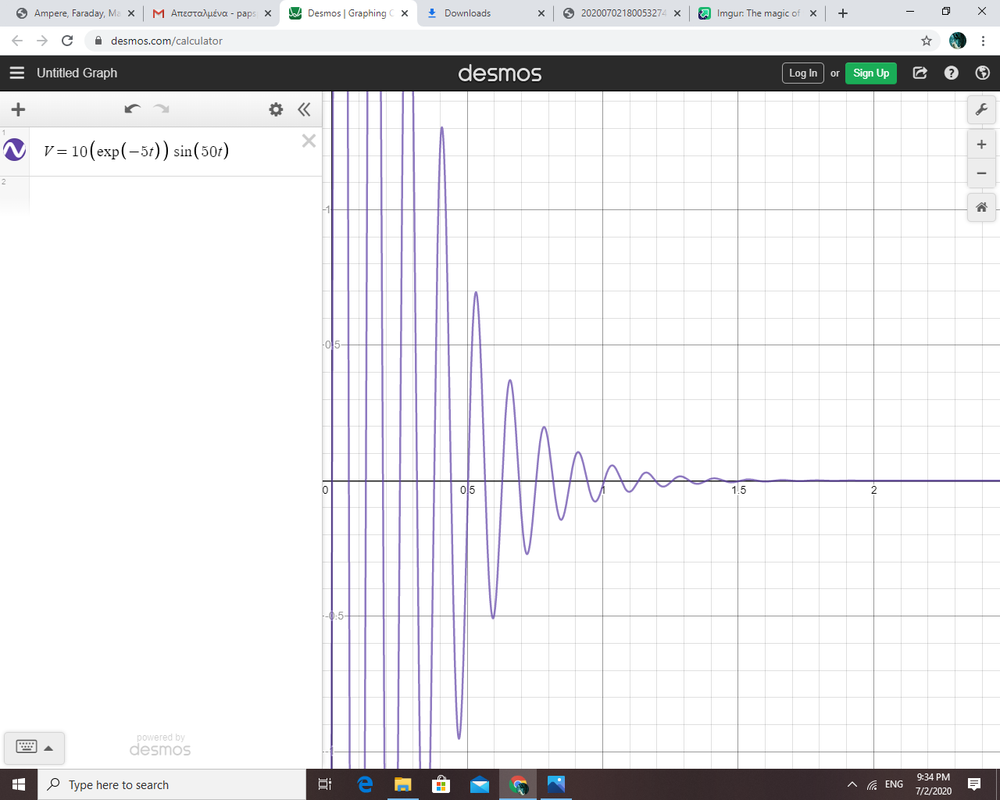Go back in browser history
Image resolution: width=1000 pixels, height=800 pixels.
[x=17, y=41]
